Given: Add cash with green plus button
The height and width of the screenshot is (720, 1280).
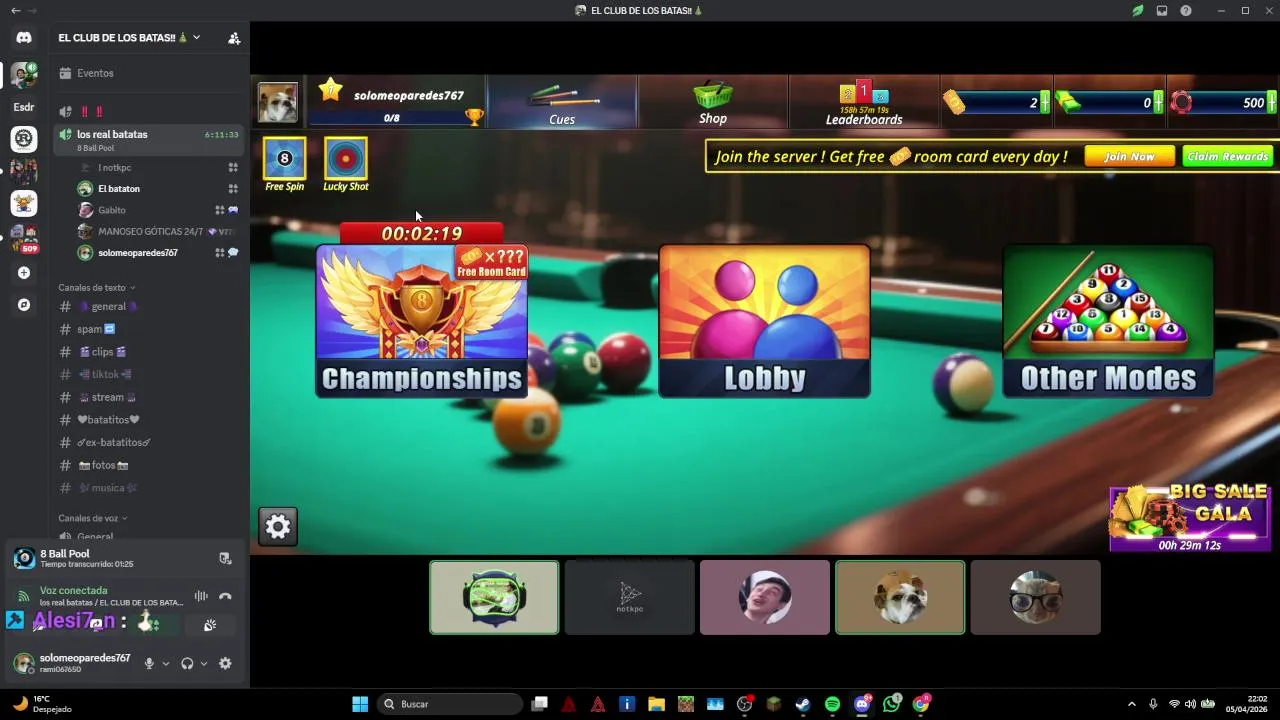Looking at the screenshot, I should click(1158, 102).
